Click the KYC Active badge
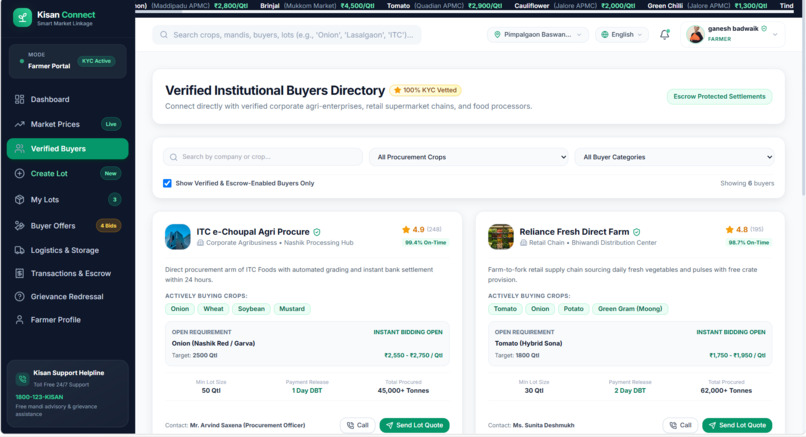The image size is (806, 437). [x=96, y=61]
